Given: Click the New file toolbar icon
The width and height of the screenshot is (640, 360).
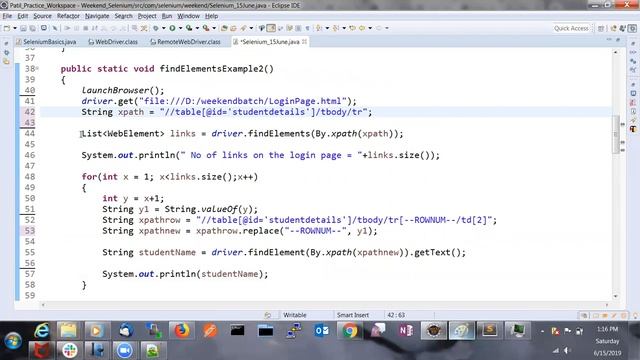Looking at the screenshot, I should pos(7,28).
